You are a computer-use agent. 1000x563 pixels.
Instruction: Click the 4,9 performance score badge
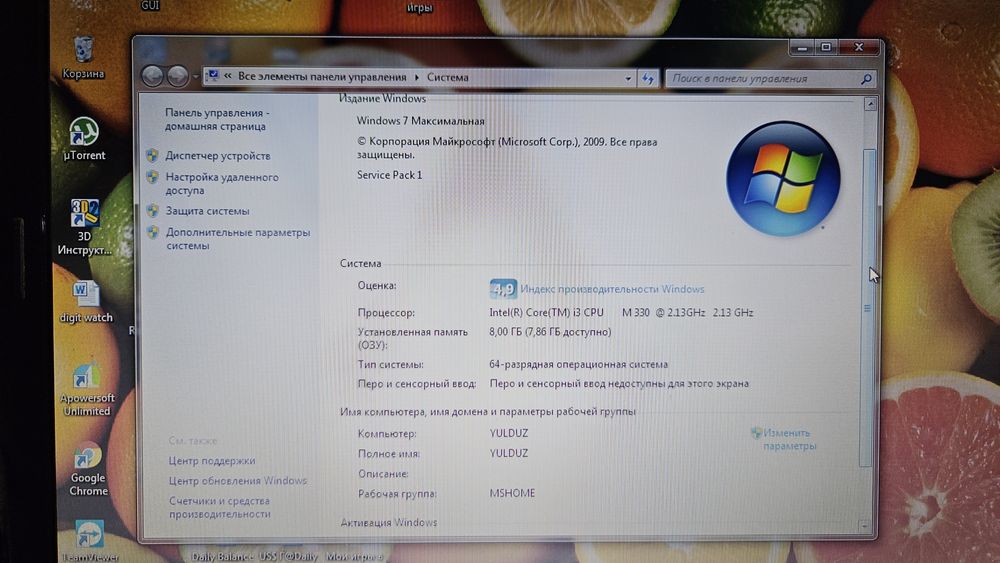click(x=503, y=289)
